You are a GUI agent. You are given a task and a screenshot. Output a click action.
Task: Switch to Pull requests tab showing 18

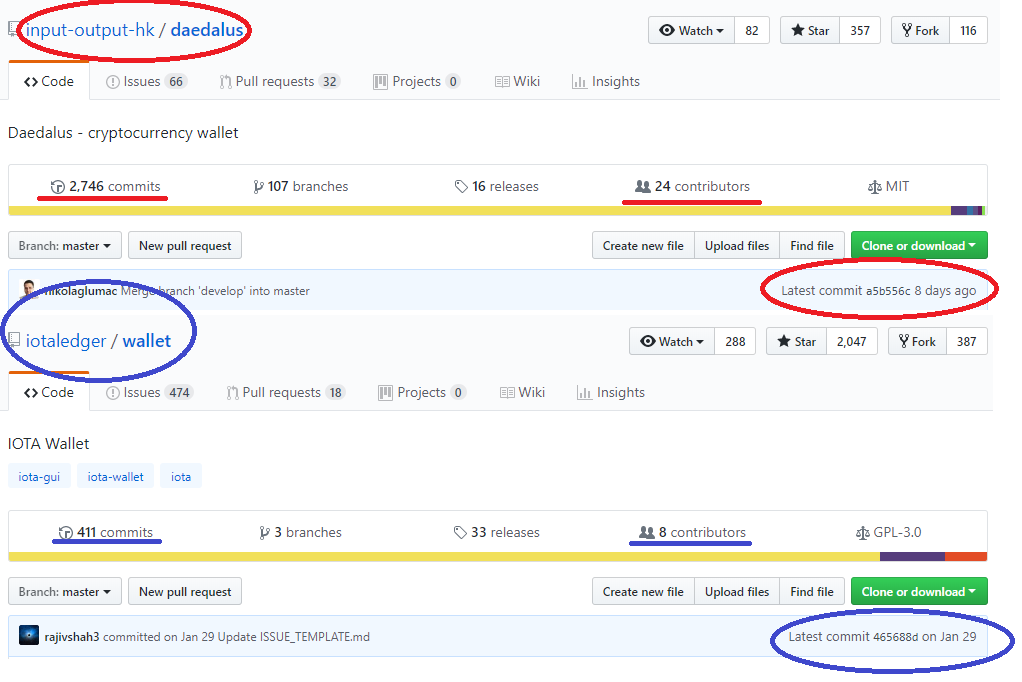(285, 393)
